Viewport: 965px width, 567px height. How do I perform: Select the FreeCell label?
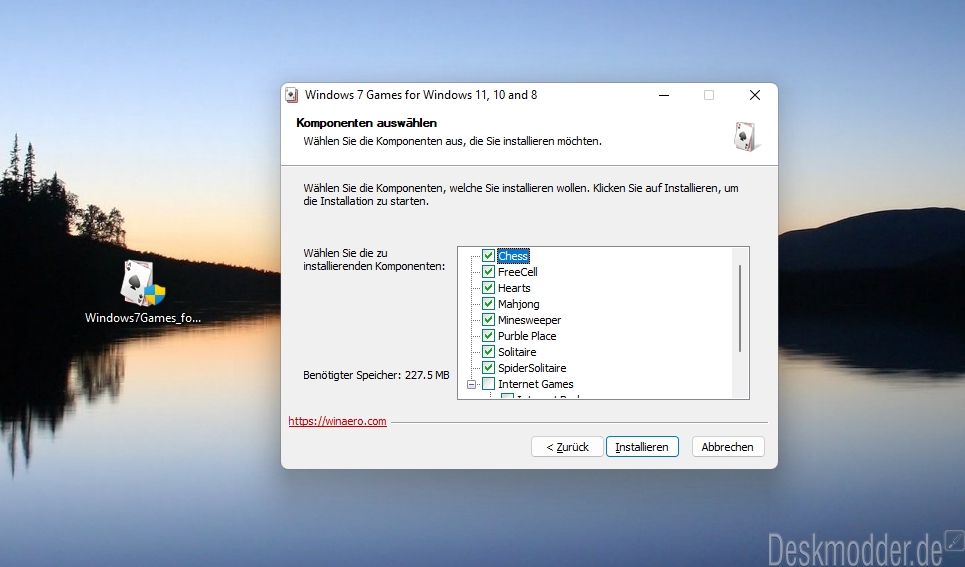coord(518,271)
